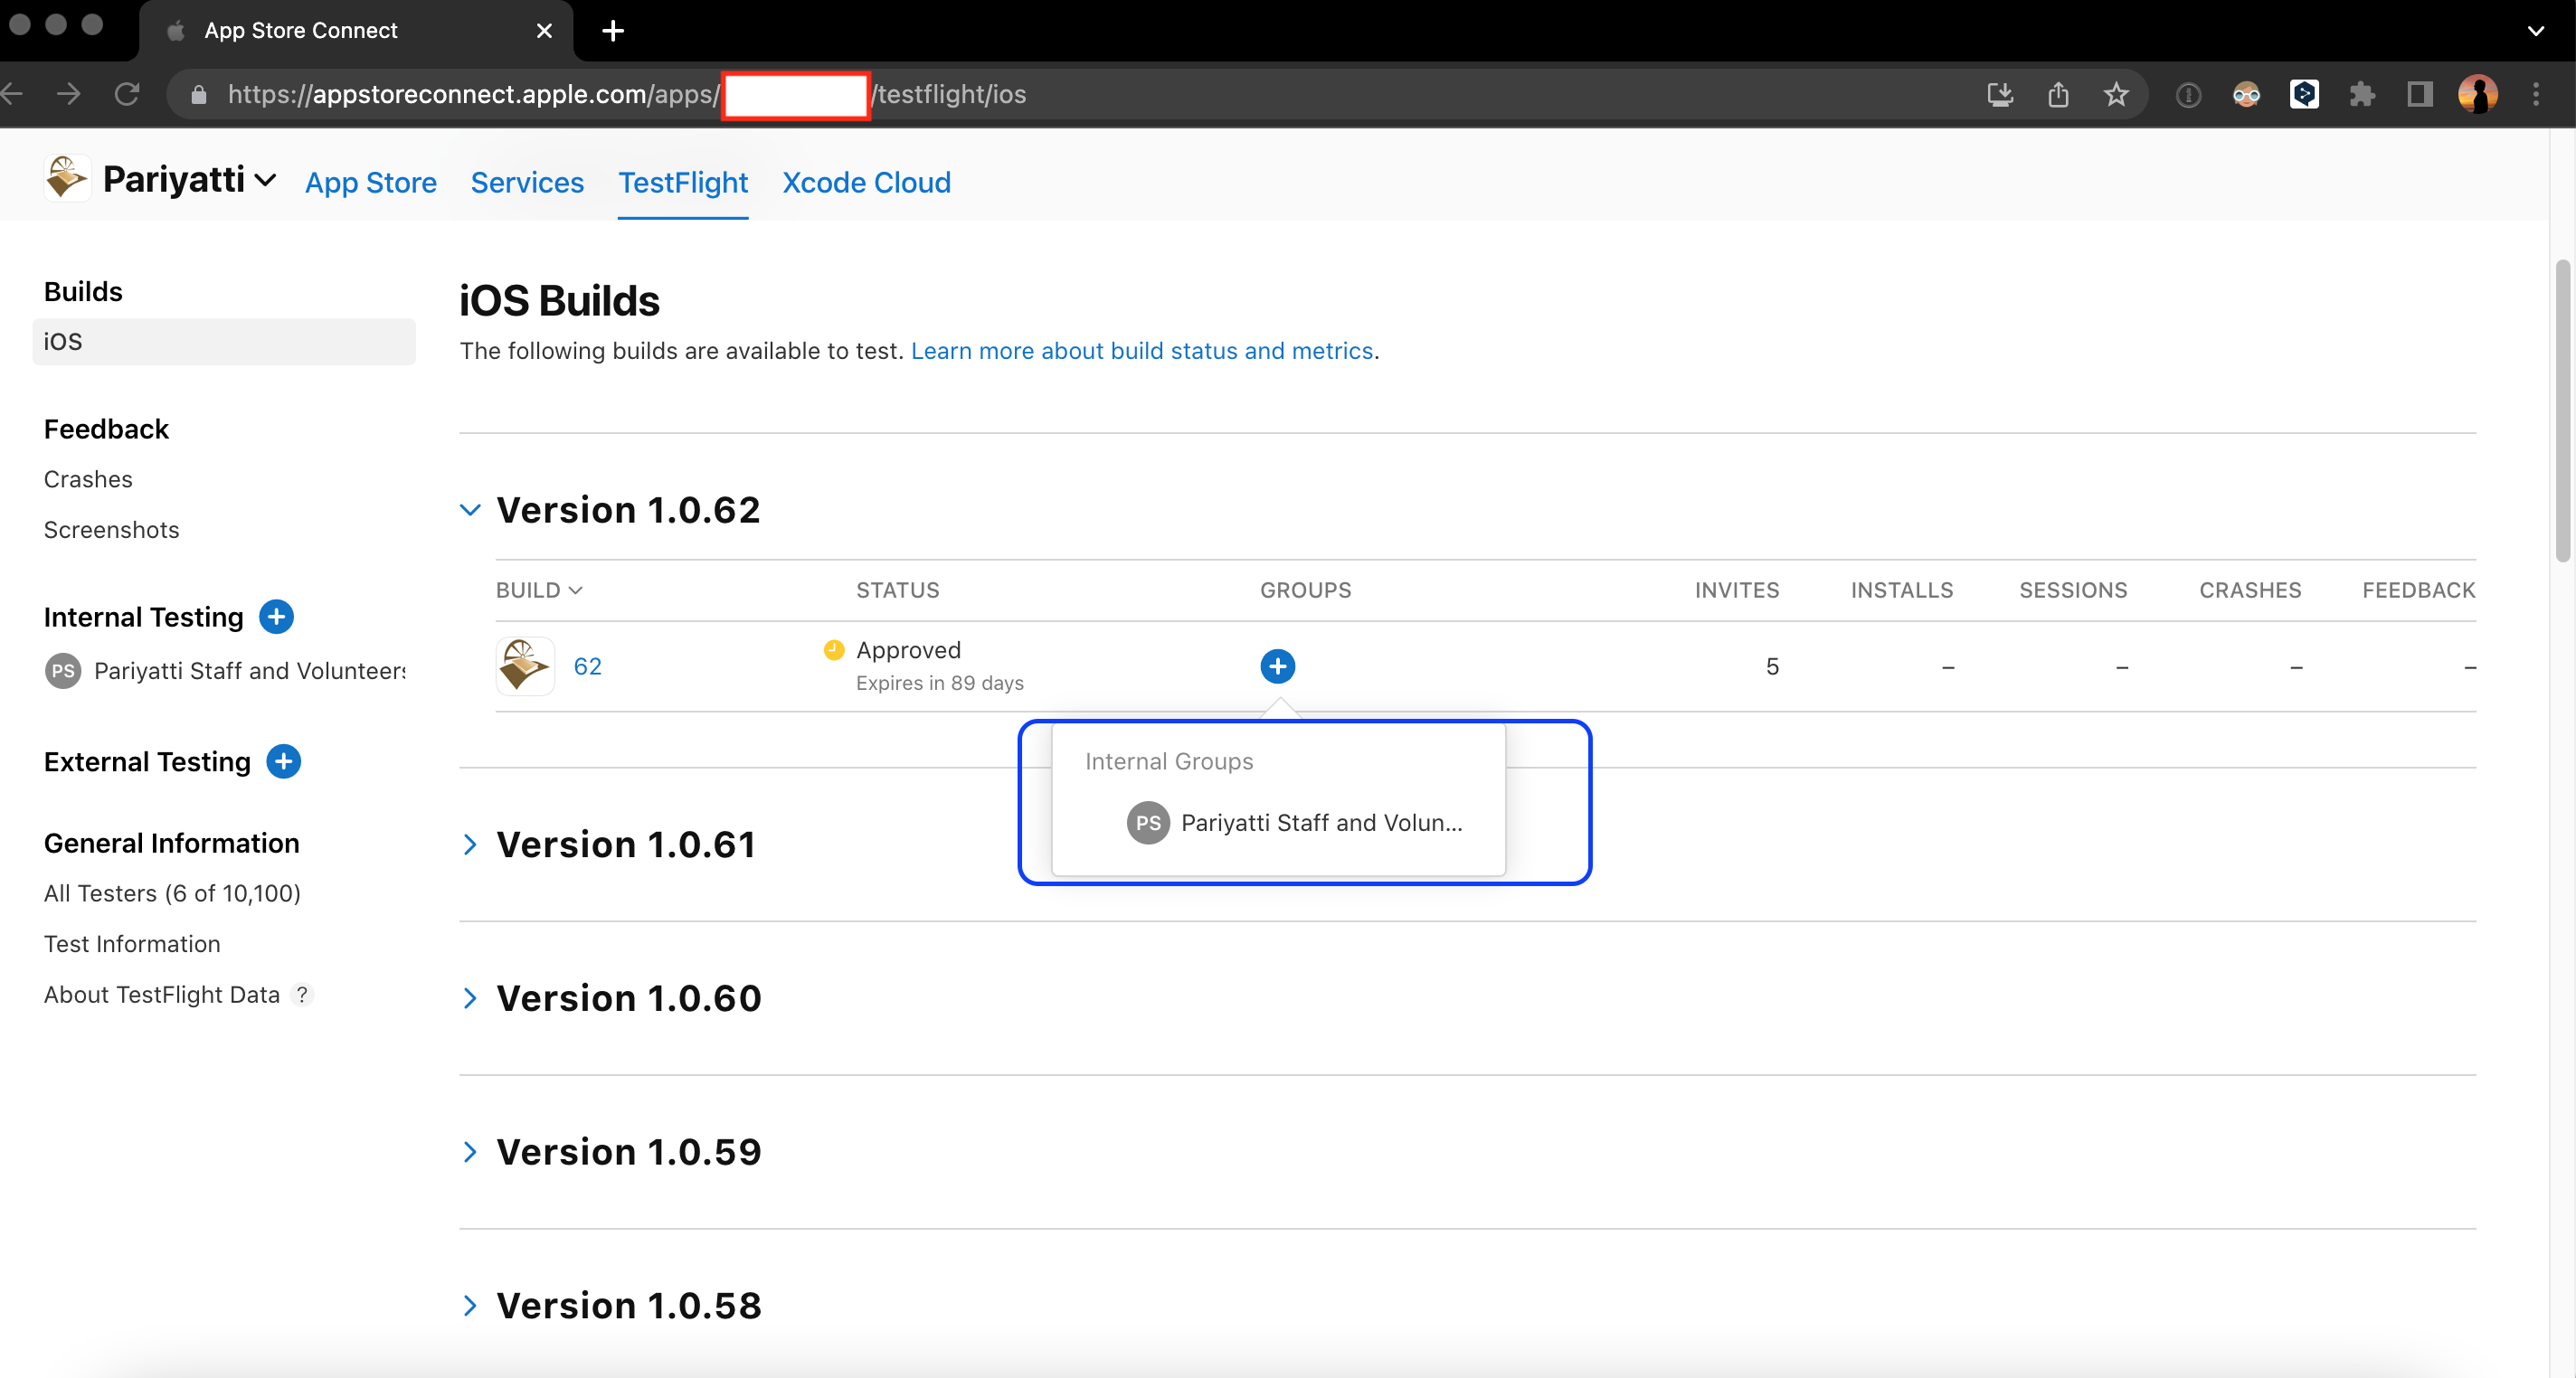Screen dimensions: 2576x1378
Task: Collapse the Version 1.0.62 section
Action: coord(470,510)
